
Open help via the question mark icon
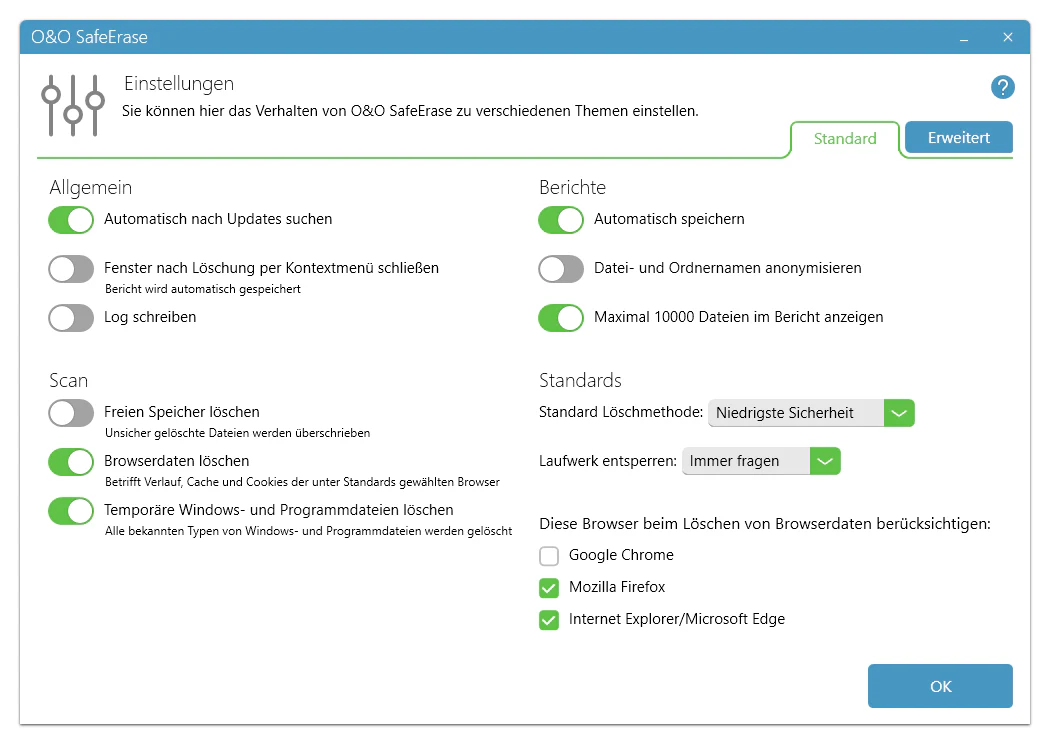tap(1002, 87)
